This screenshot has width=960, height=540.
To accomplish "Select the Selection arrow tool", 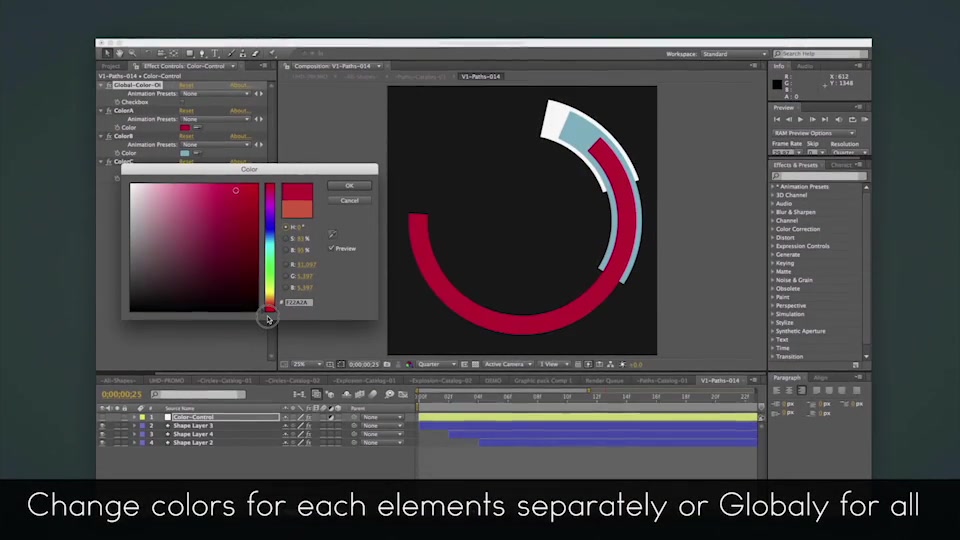I will pos(107,54).
